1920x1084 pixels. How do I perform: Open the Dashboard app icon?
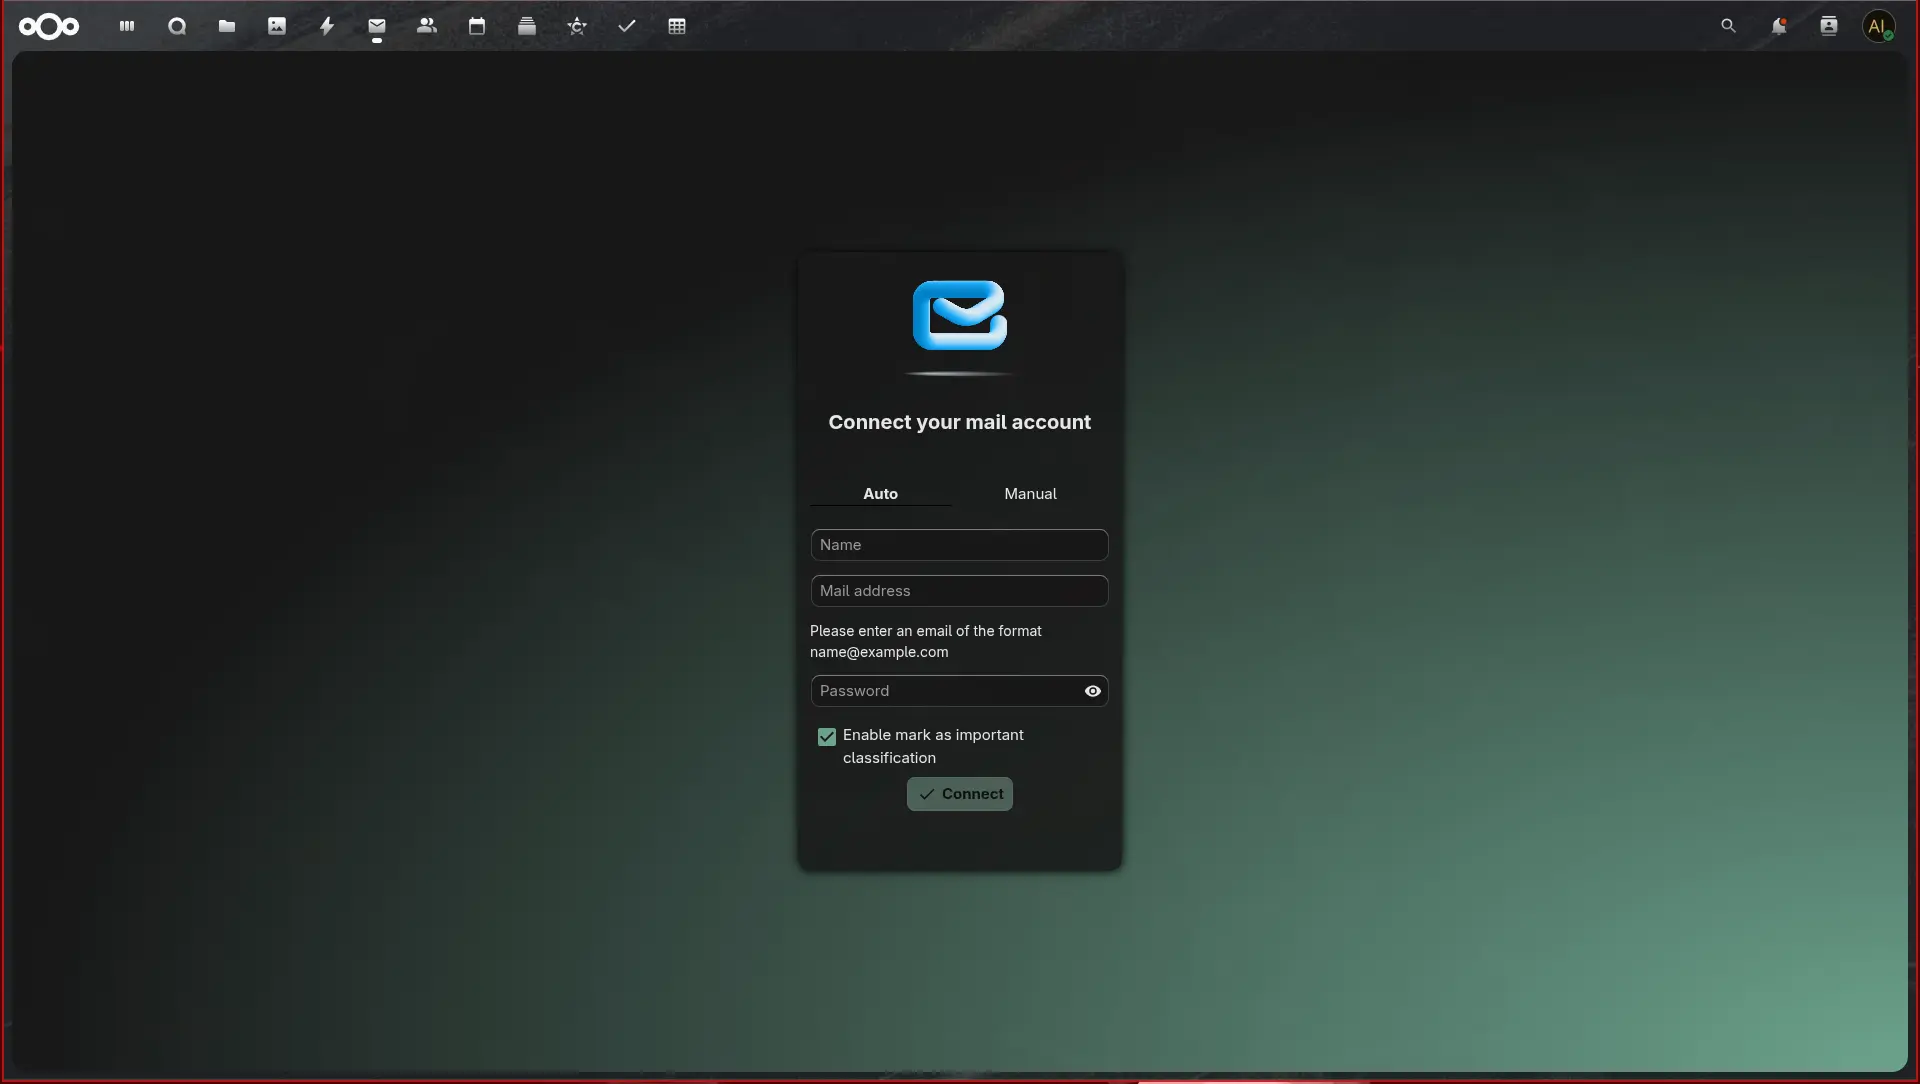[127, 26]
